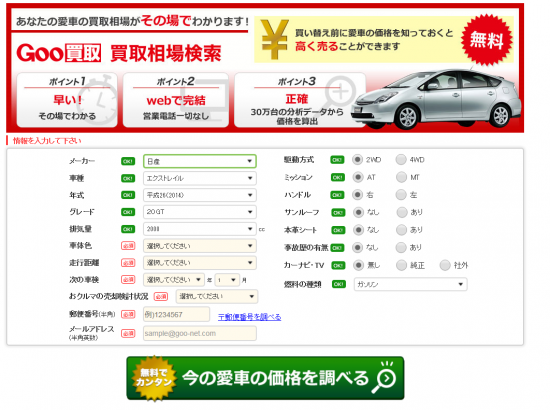Image resolution: width=550 pixels, height=410 pixels.
Task: Click the 情報を入力して下さい heading
Action: pos(47,141)
